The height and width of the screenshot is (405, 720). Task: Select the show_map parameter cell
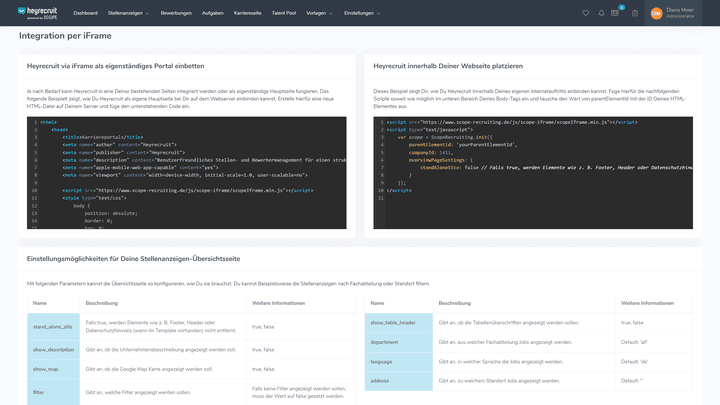tap(53, 369)
